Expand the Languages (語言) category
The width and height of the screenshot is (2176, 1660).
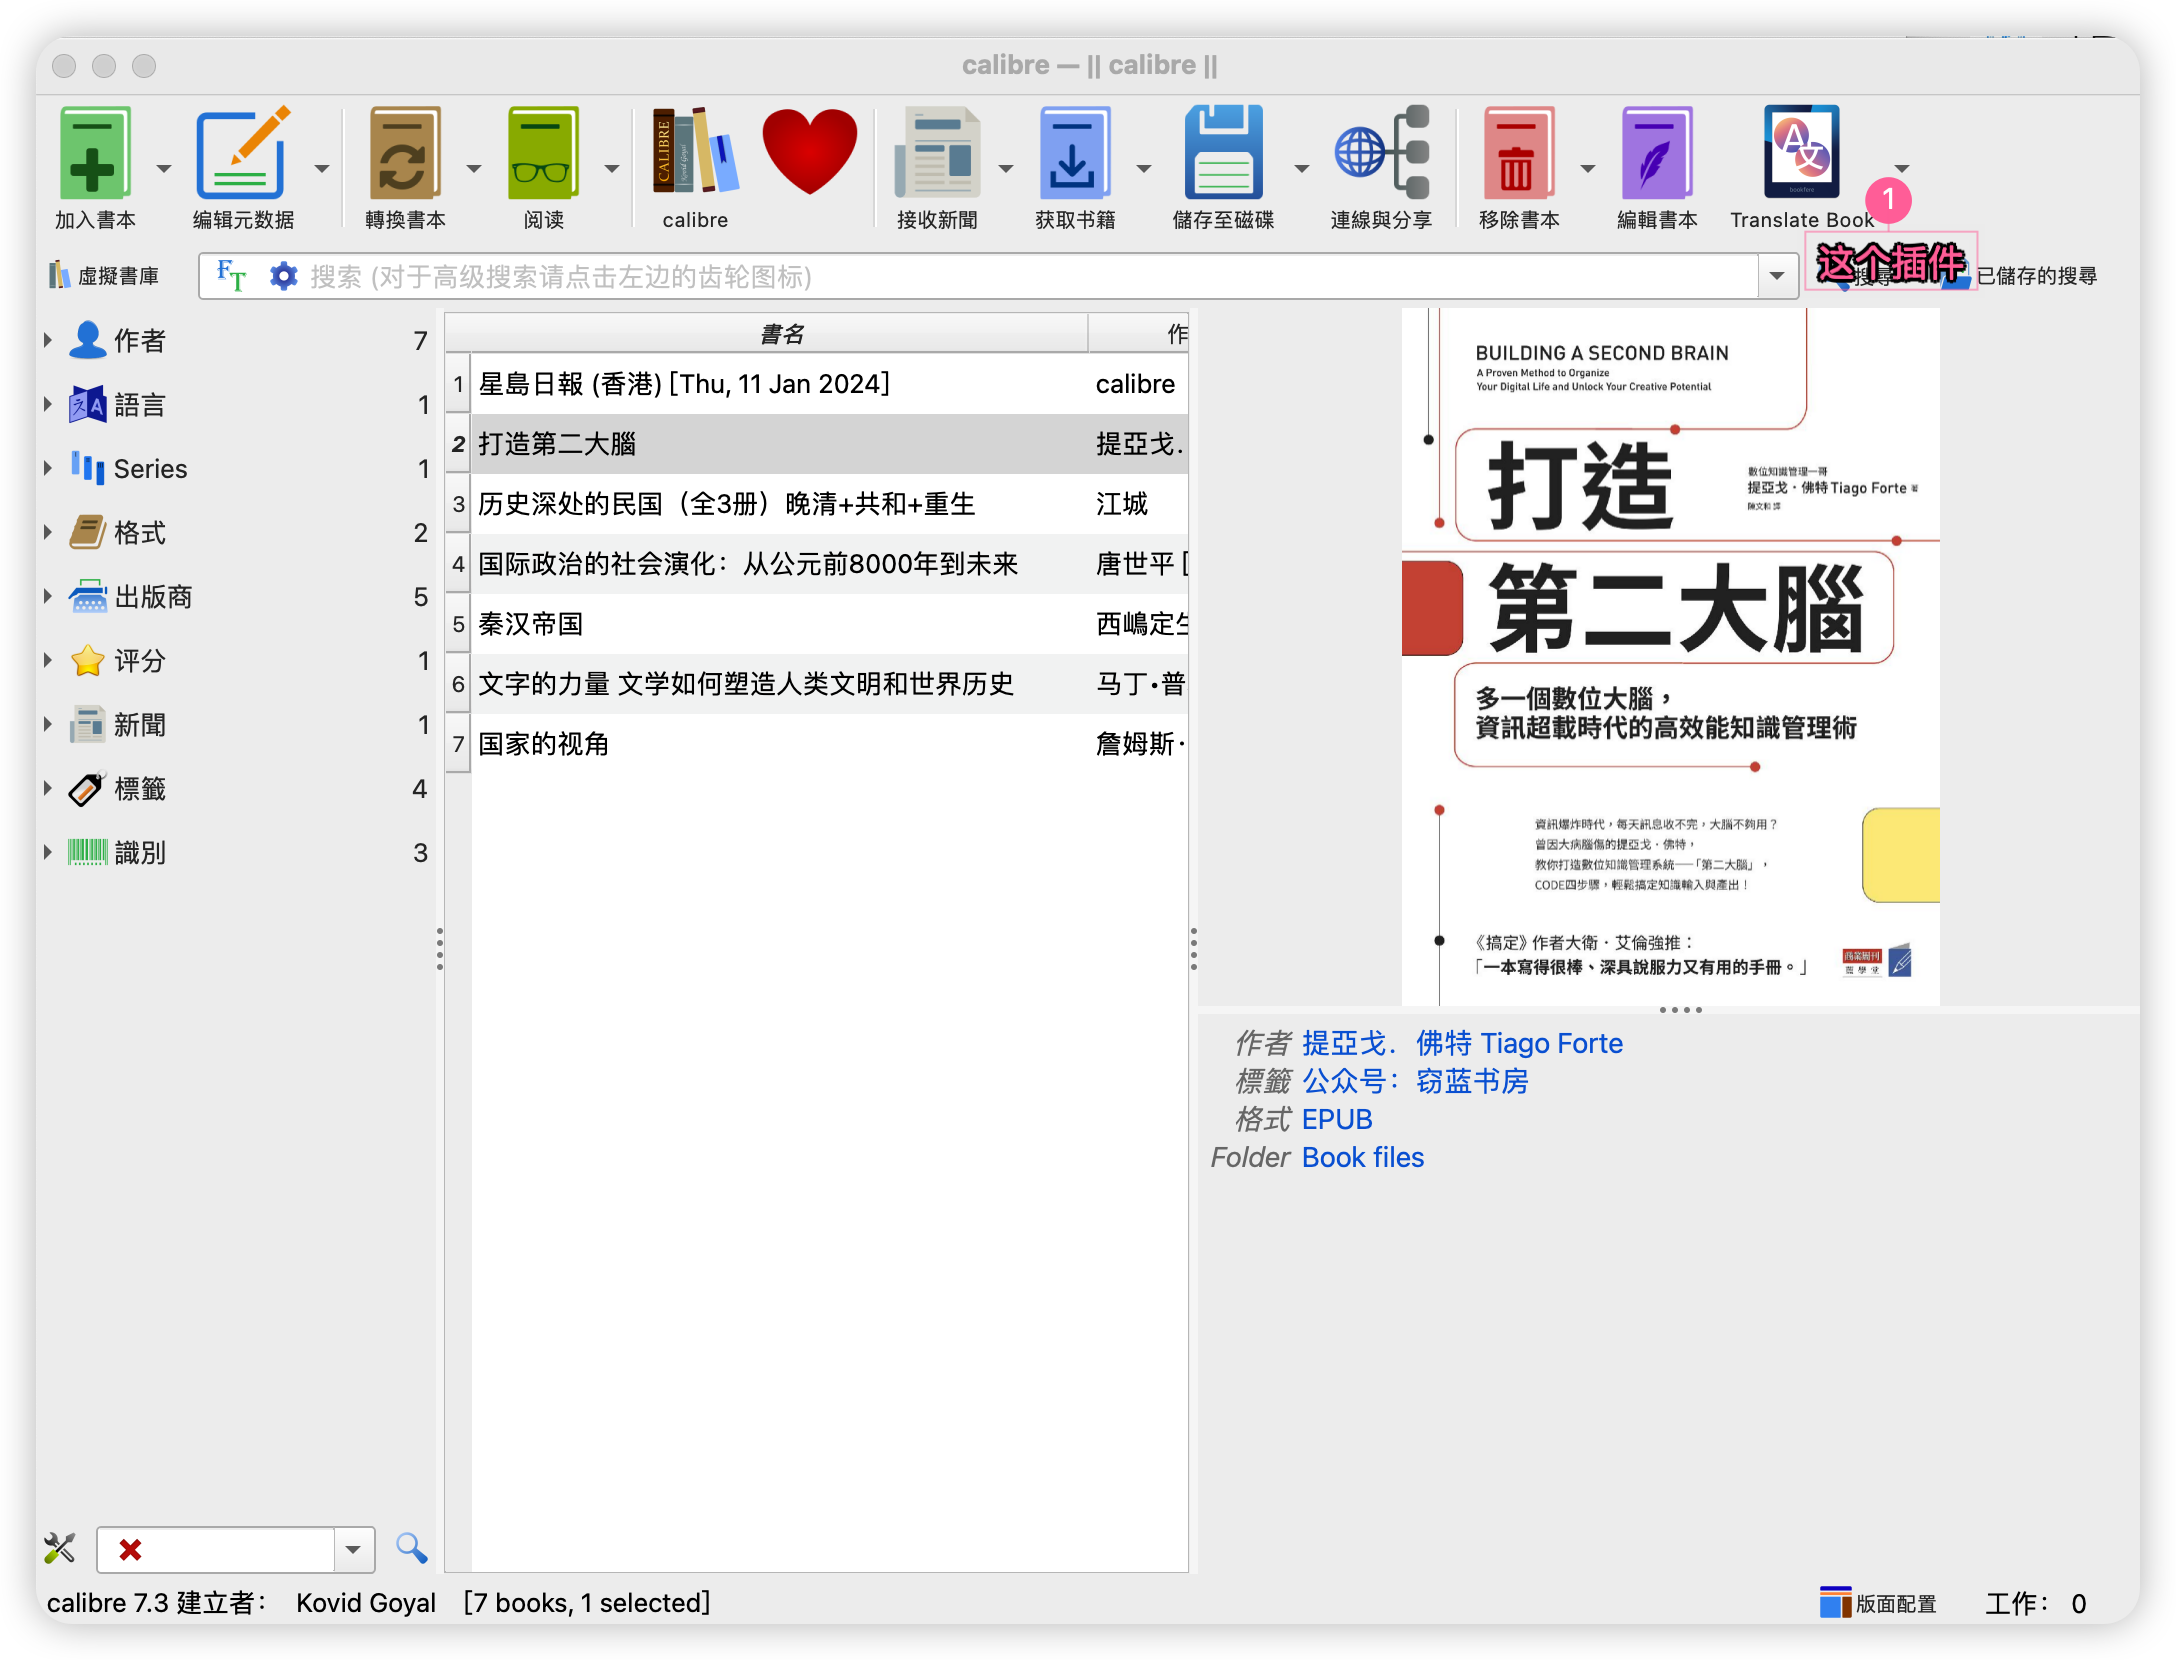[x=48, y=404]
